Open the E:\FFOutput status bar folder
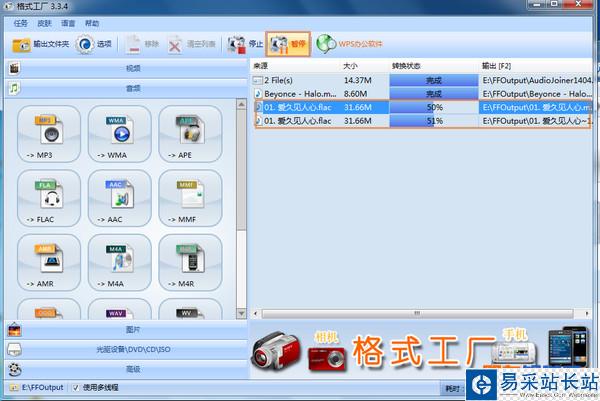This screenshot has width=600, height=401. tap(37, 388)
